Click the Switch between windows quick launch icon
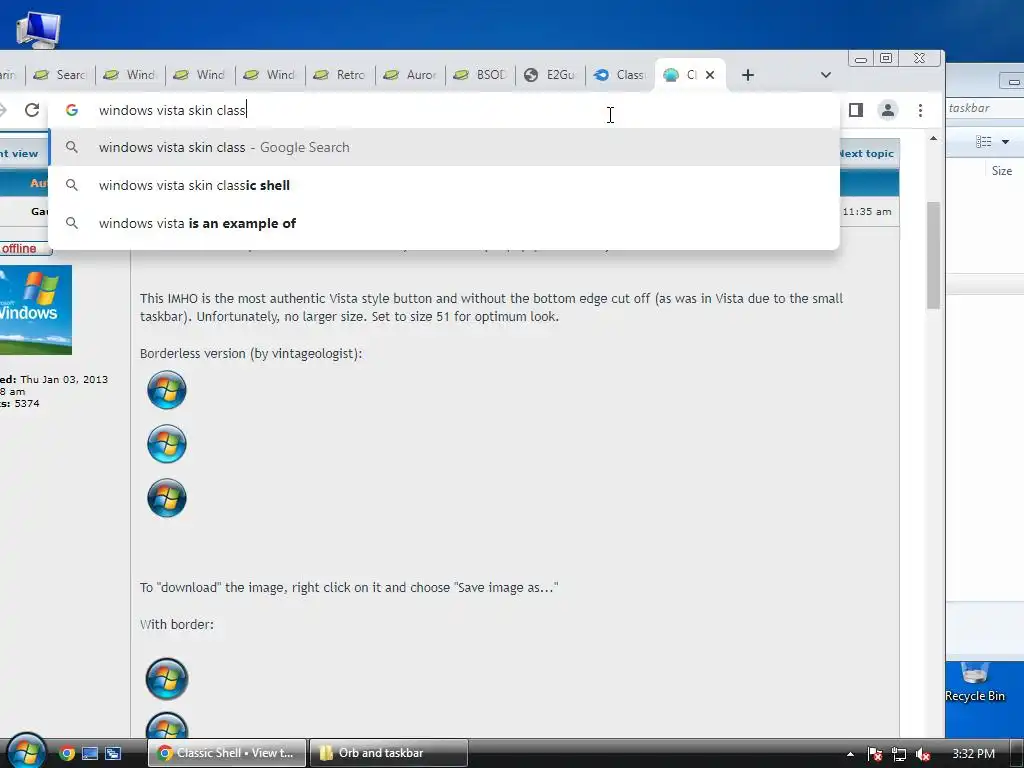 (113, 754)
